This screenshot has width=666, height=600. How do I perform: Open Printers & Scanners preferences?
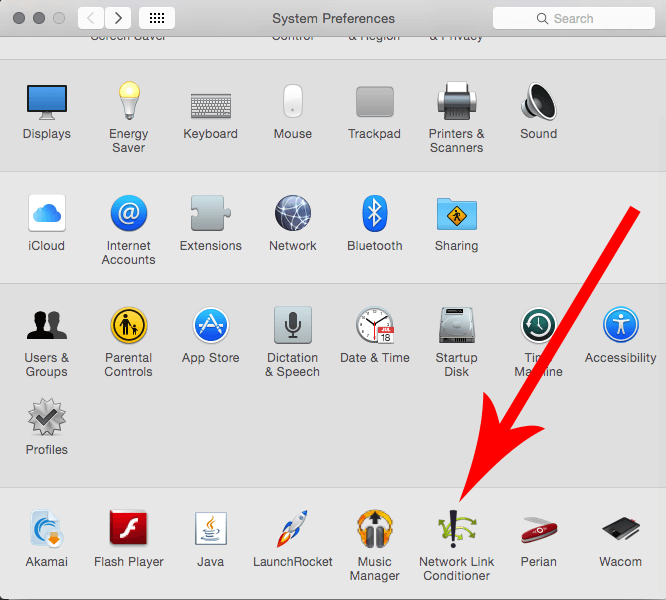point(456,103)
